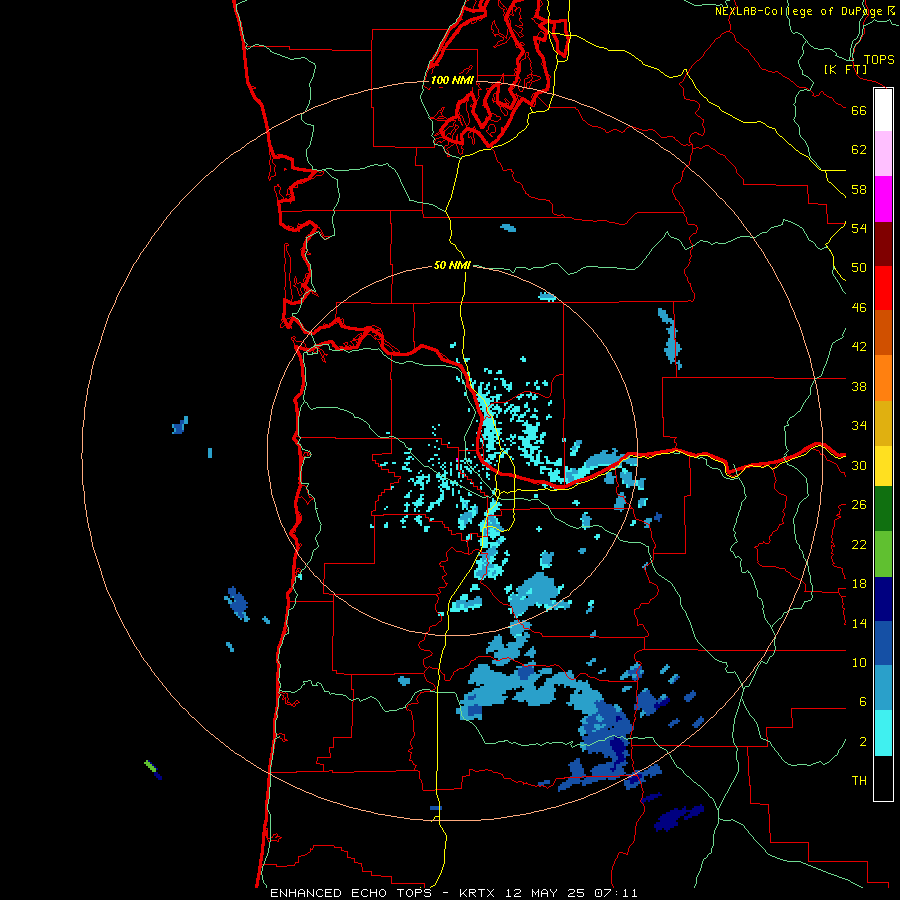Click the 50 NMI range ring label
Viewport: 900px width, 900px height.
click(x=452, y=265)
